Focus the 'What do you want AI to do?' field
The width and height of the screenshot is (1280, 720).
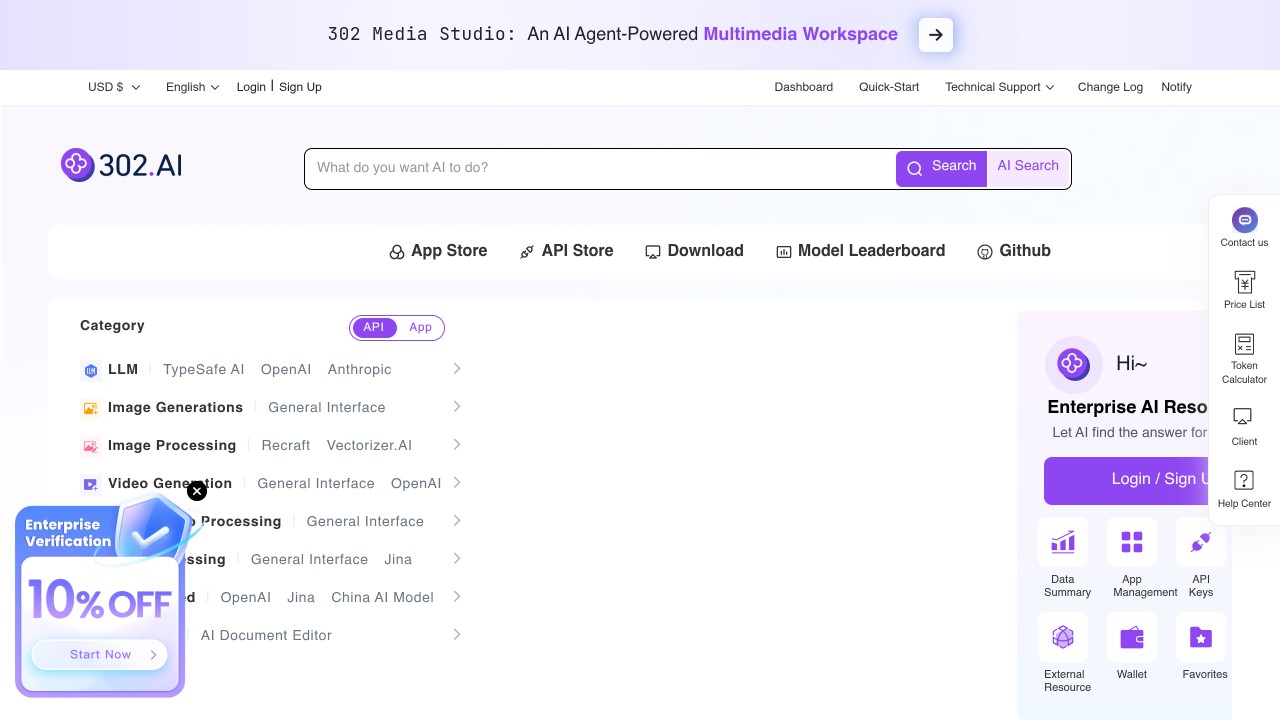(x=600, y=168)
